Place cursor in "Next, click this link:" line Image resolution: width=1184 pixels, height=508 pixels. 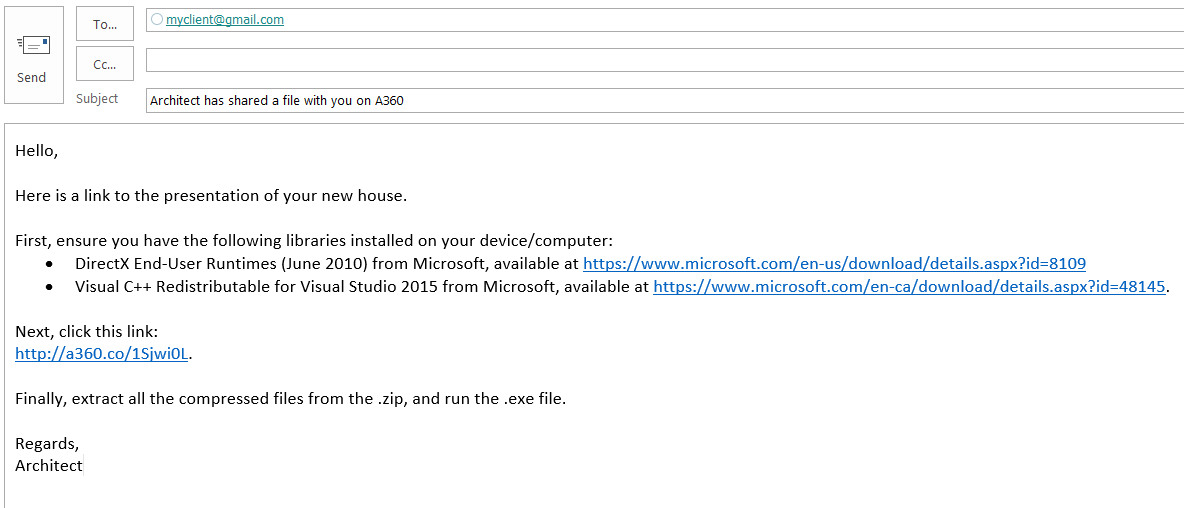pyautogui.click(x=86, y=331)
